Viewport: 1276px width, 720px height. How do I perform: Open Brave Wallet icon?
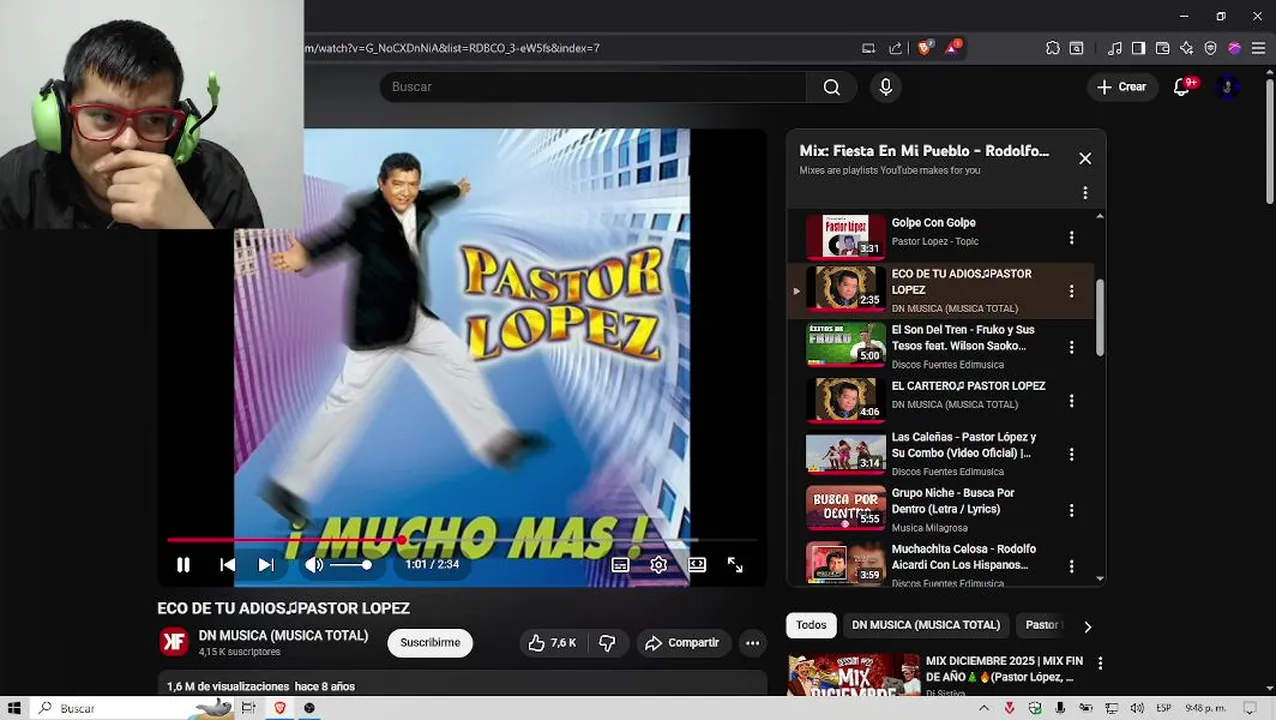coord(1162,48)
